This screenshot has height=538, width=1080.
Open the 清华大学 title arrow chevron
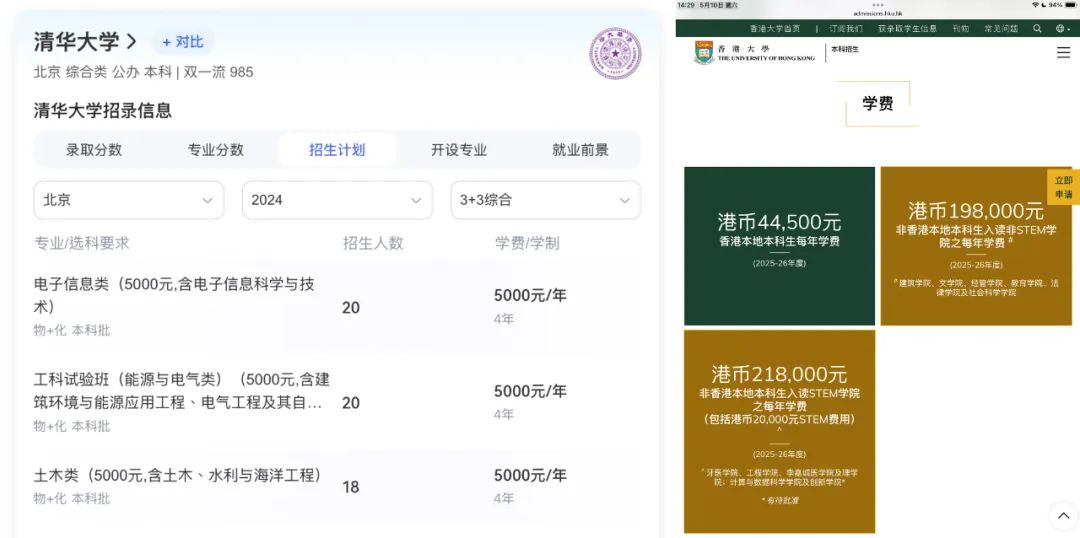132,42
